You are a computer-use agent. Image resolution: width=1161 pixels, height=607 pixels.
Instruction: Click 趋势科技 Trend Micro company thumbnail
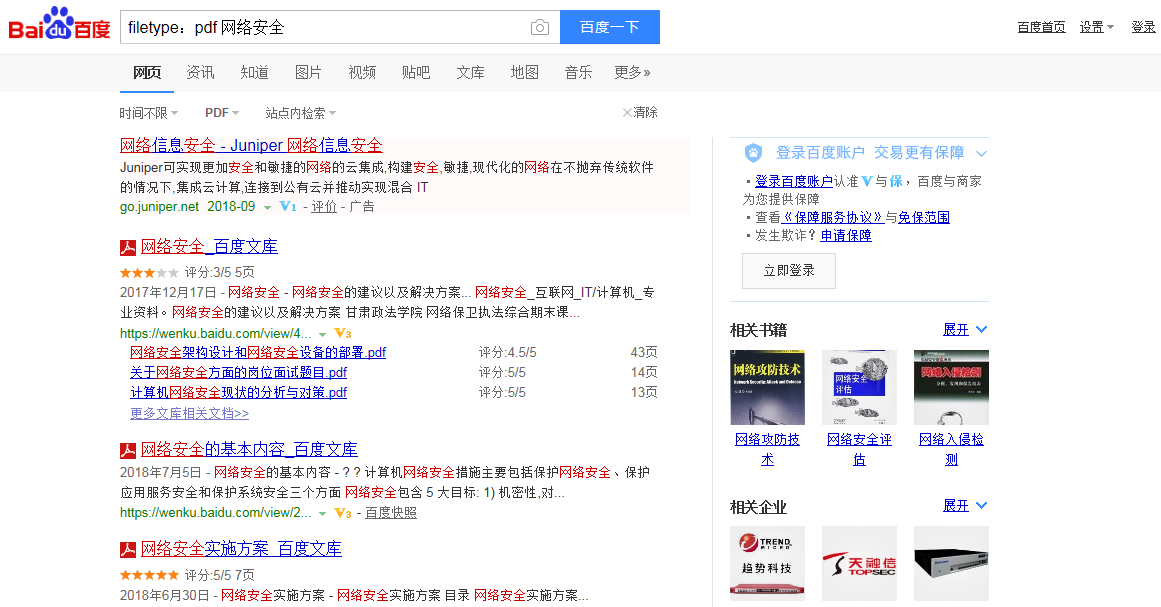point(767,563)
